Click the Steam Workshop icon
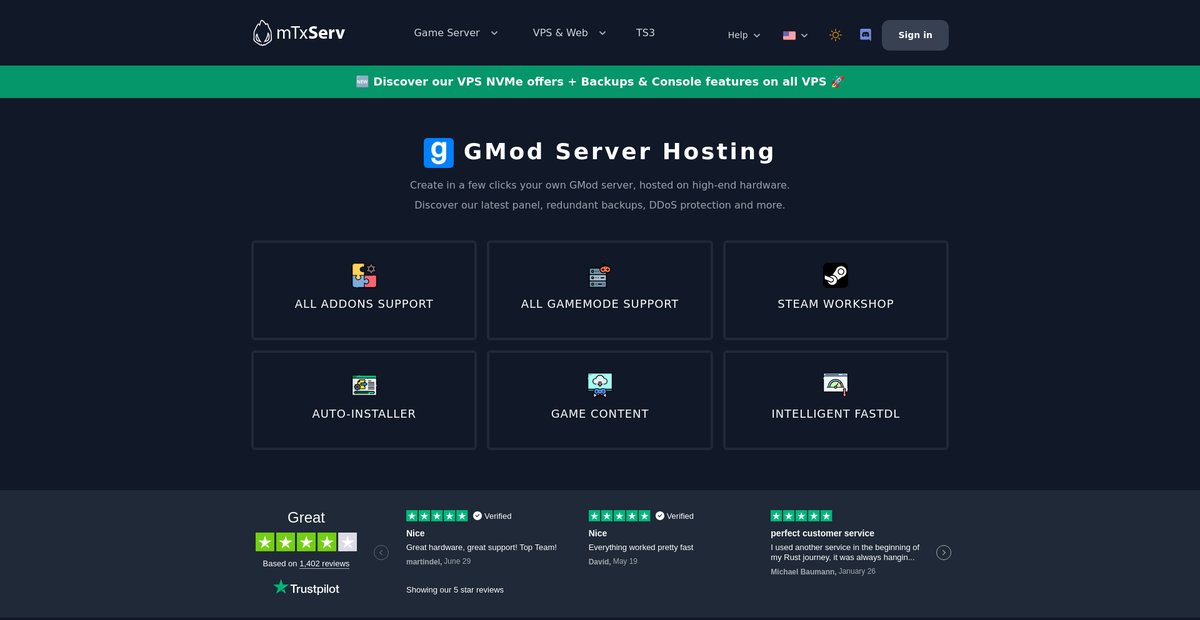This screenshot has height=620, width=1200. (x=836, y=276)
